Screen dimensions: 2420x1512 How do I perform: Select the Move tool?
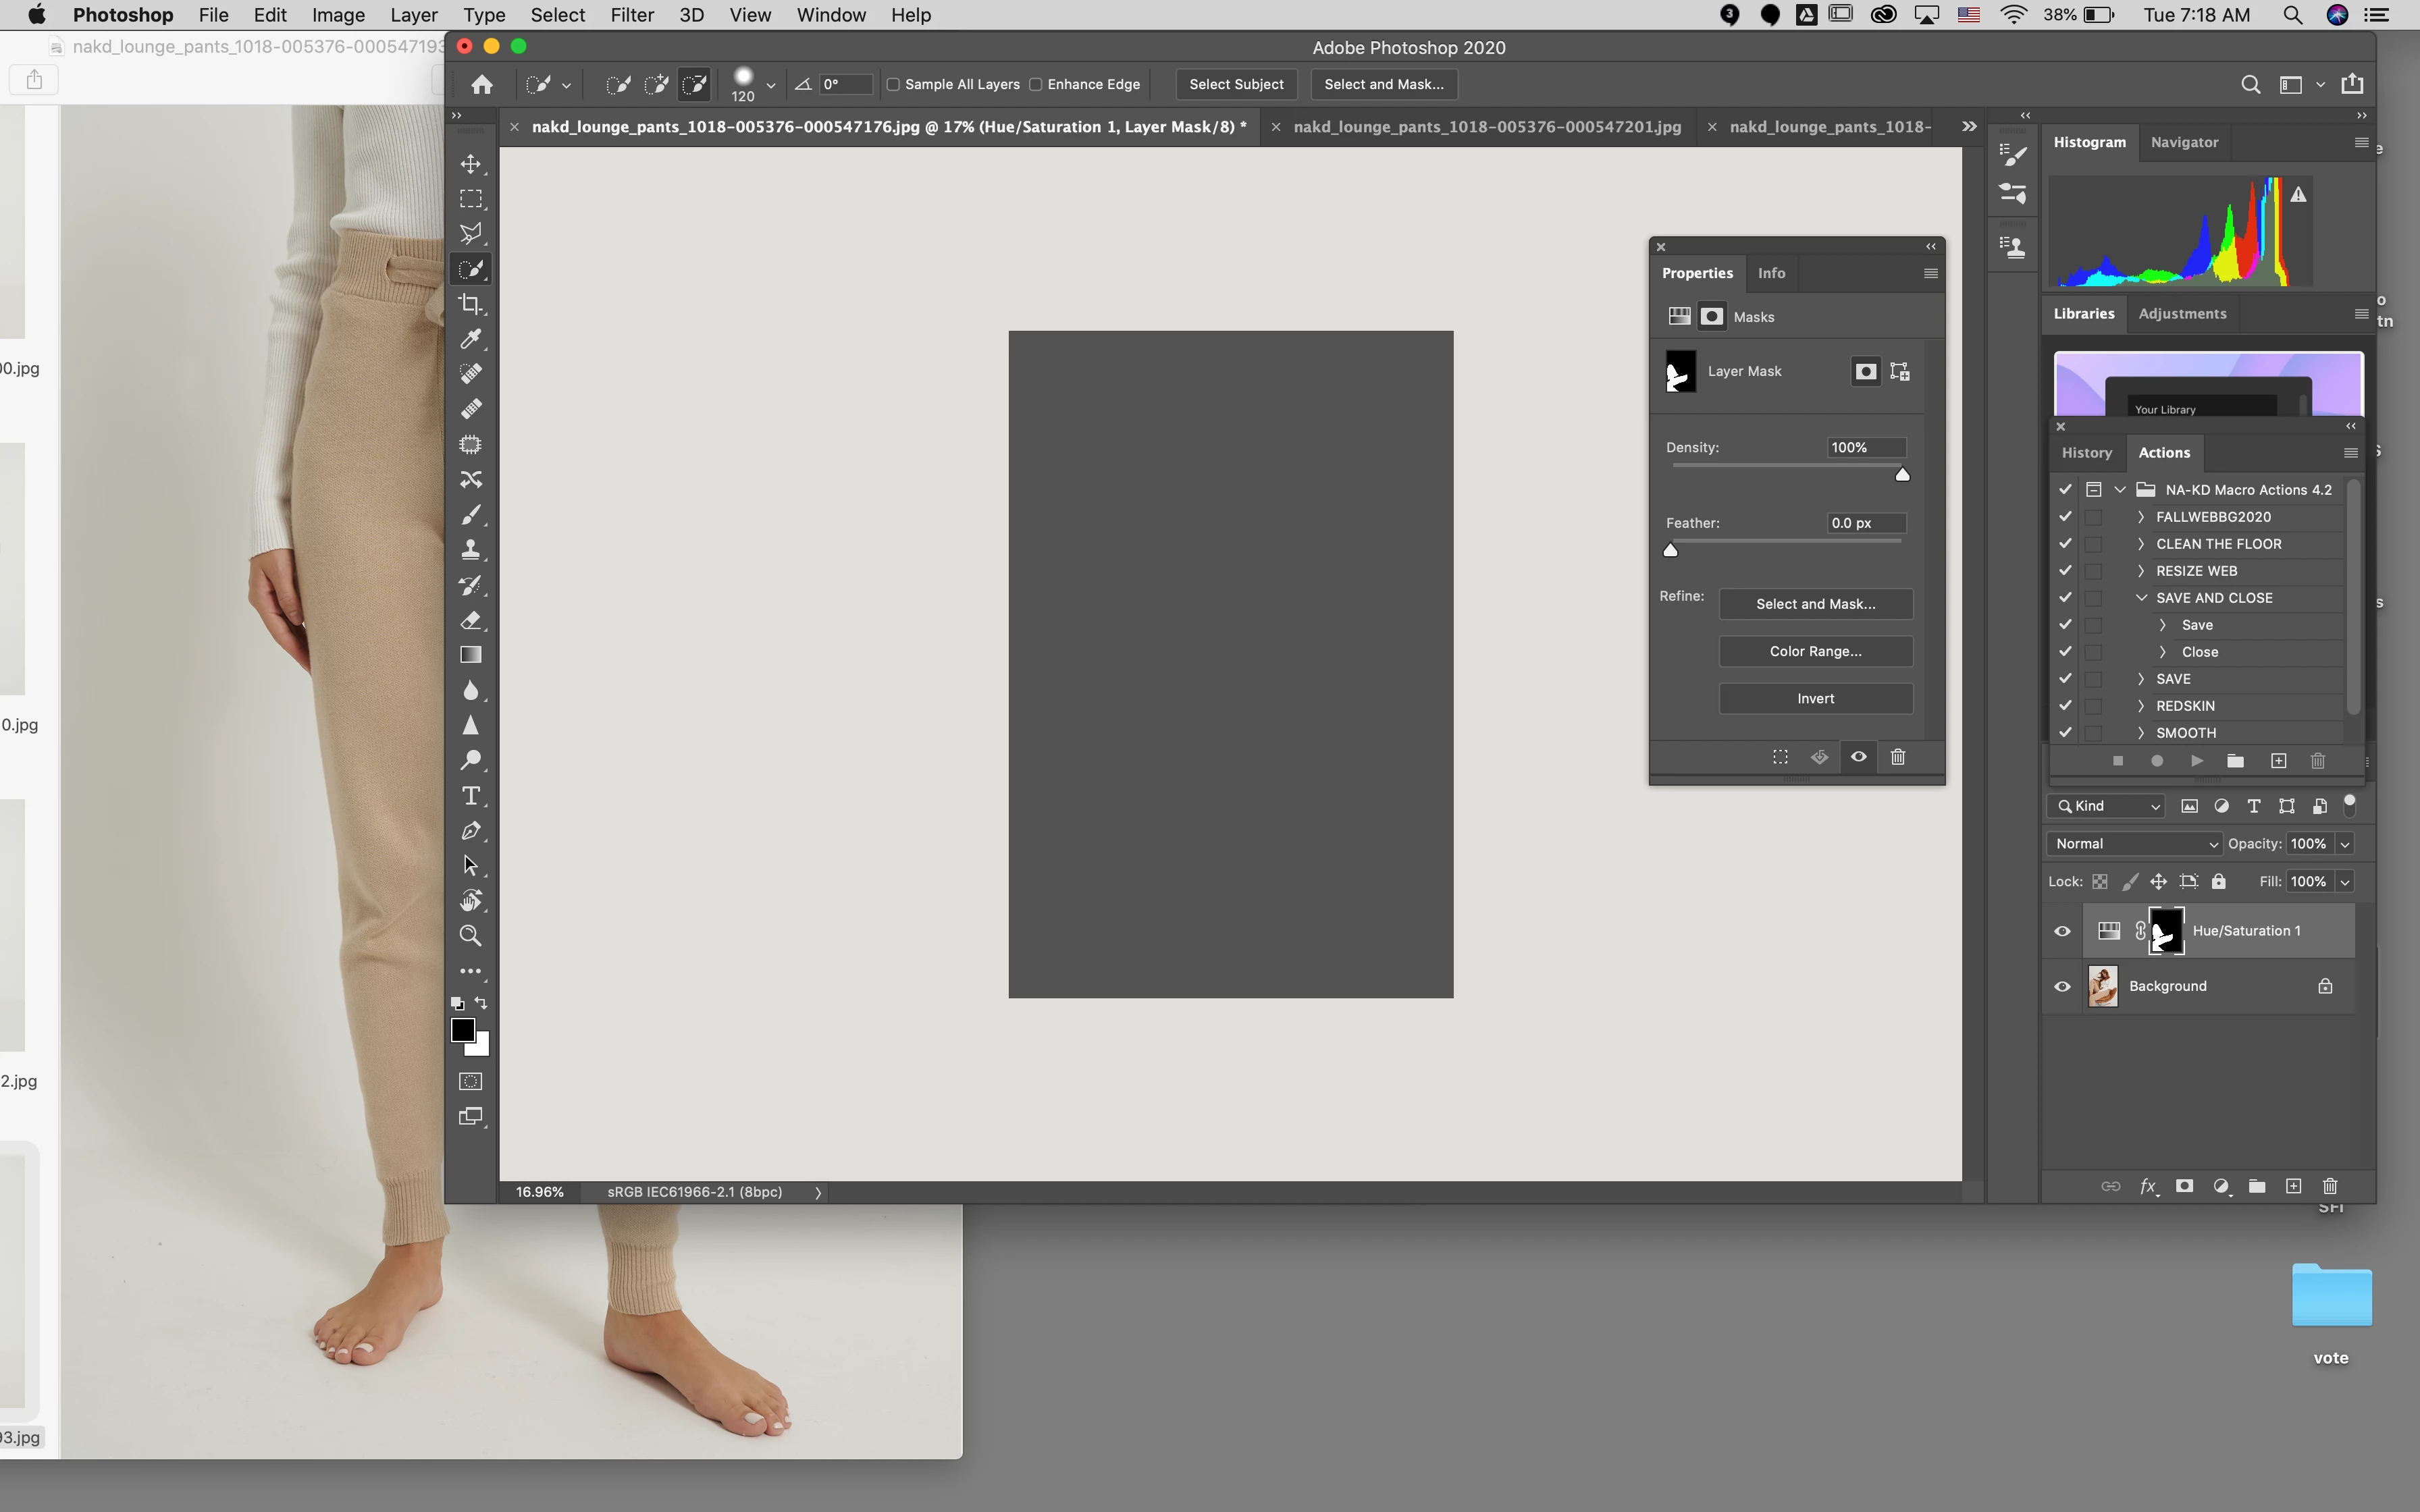[471, 164]
